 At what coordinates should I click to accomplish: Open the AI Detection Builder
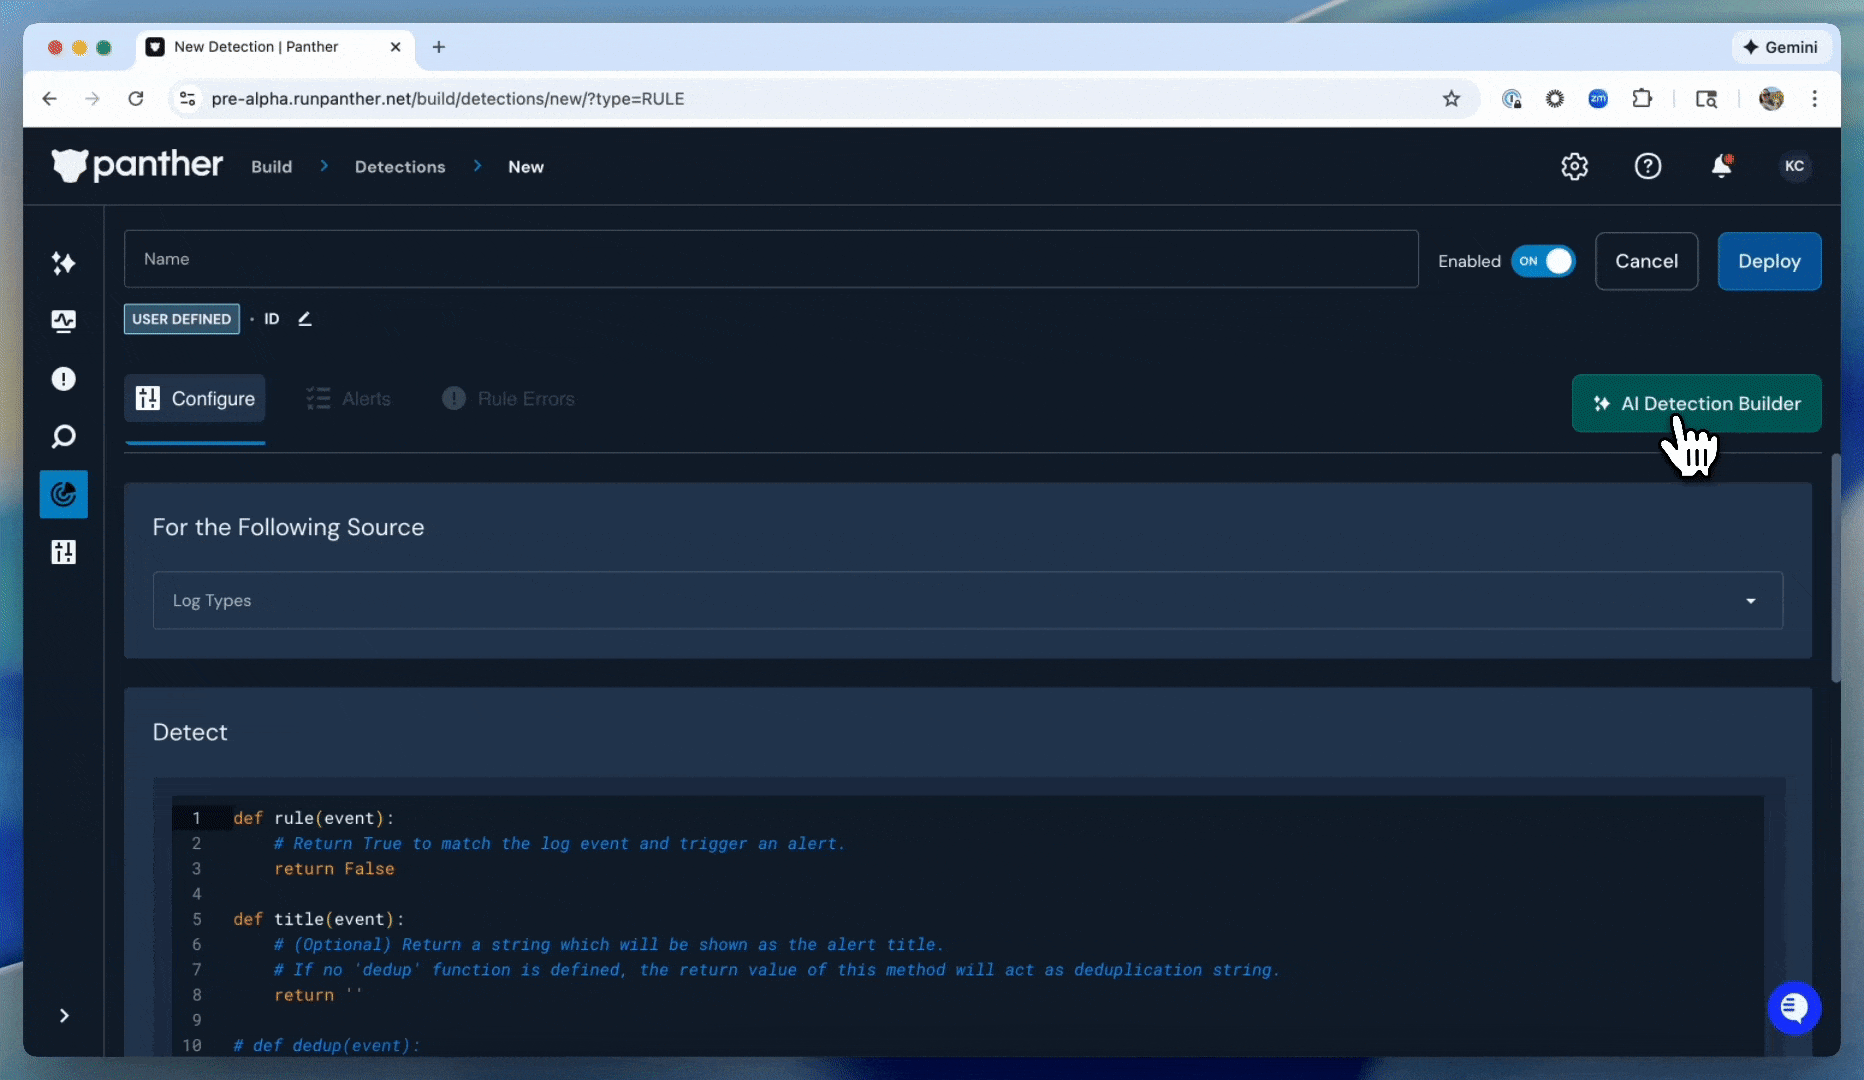[x=1696, y=403]
